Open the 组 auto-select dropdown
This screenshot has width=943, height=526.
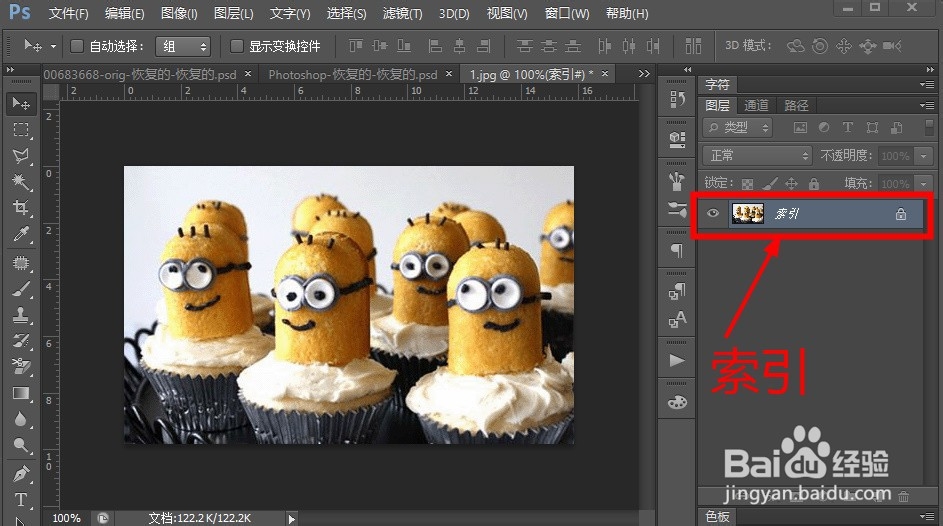tap(183, 46)
